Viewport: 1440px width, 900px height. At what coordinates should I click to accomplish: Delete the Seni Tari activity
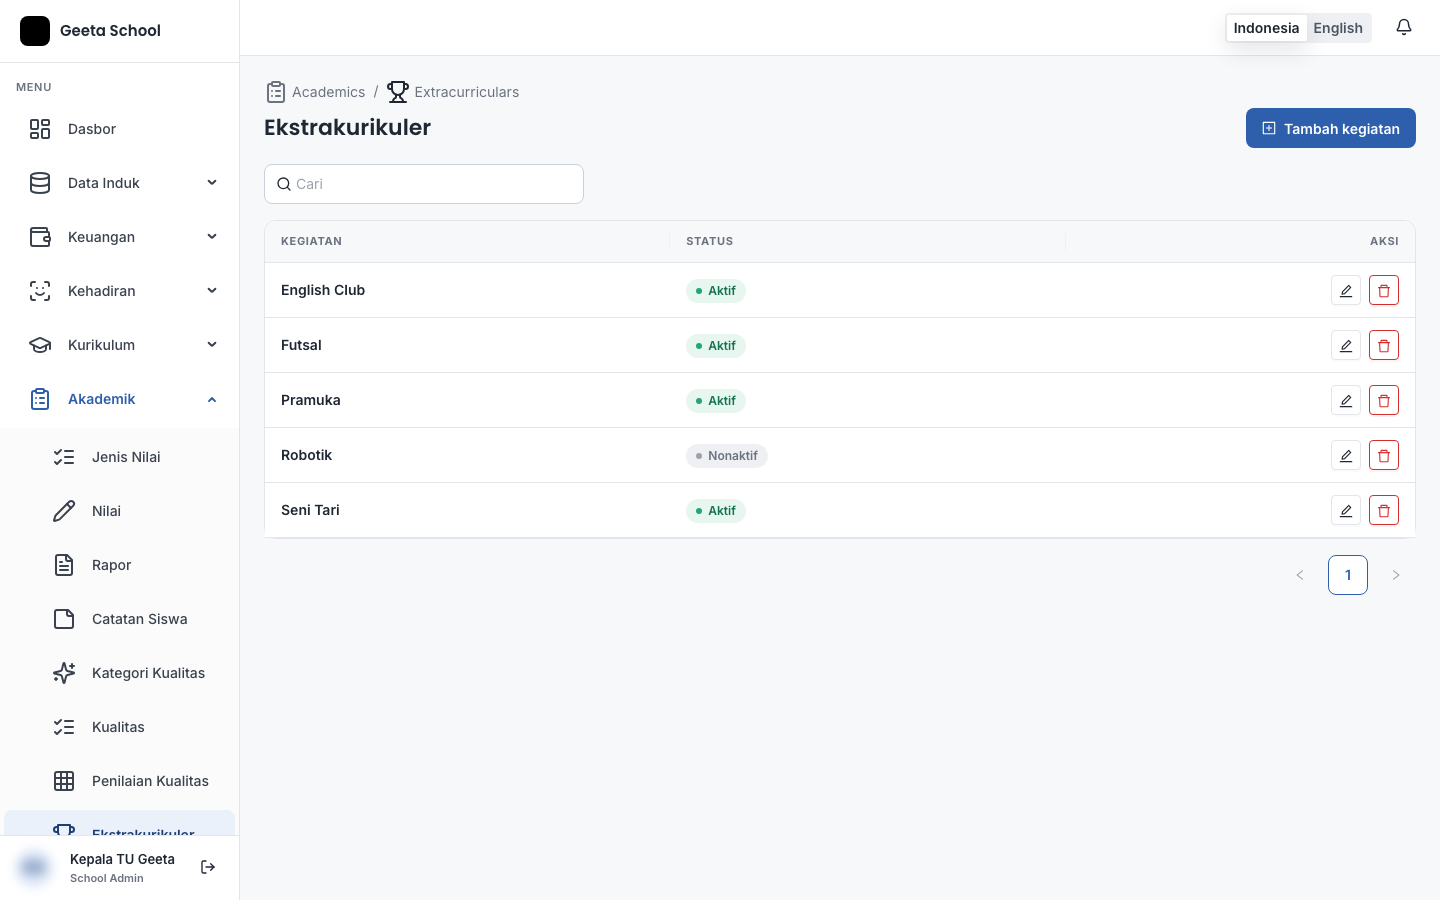click(x=1384, y=510)
